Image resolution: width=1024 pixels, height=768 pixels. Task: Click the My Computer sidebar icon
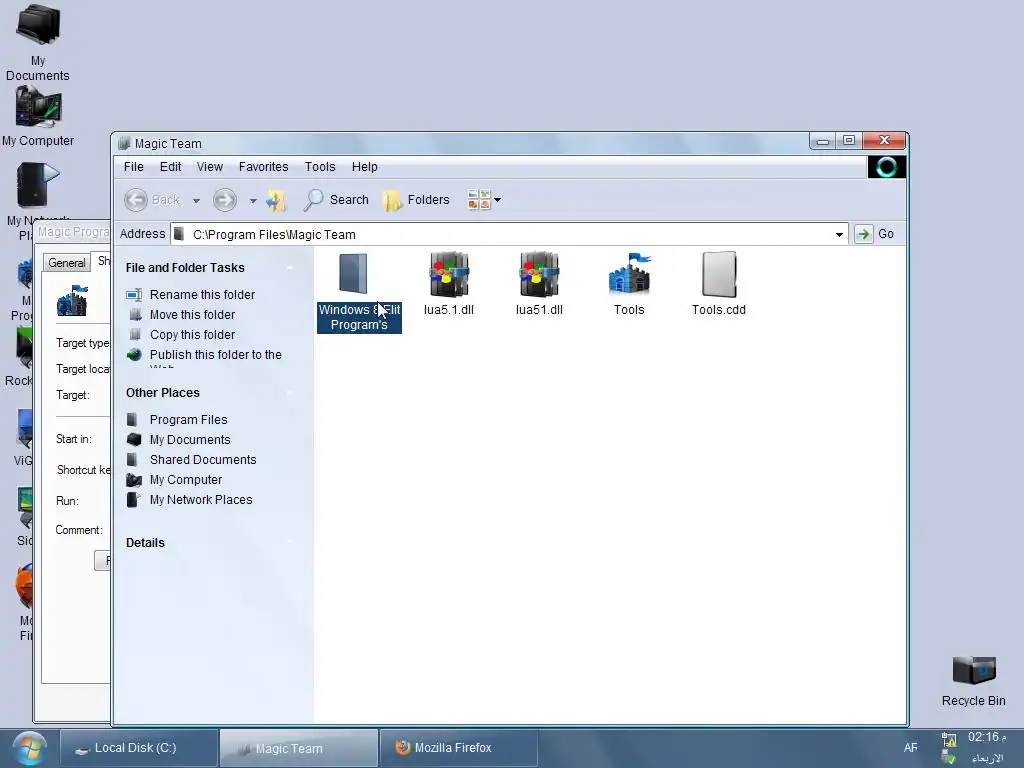134,480
